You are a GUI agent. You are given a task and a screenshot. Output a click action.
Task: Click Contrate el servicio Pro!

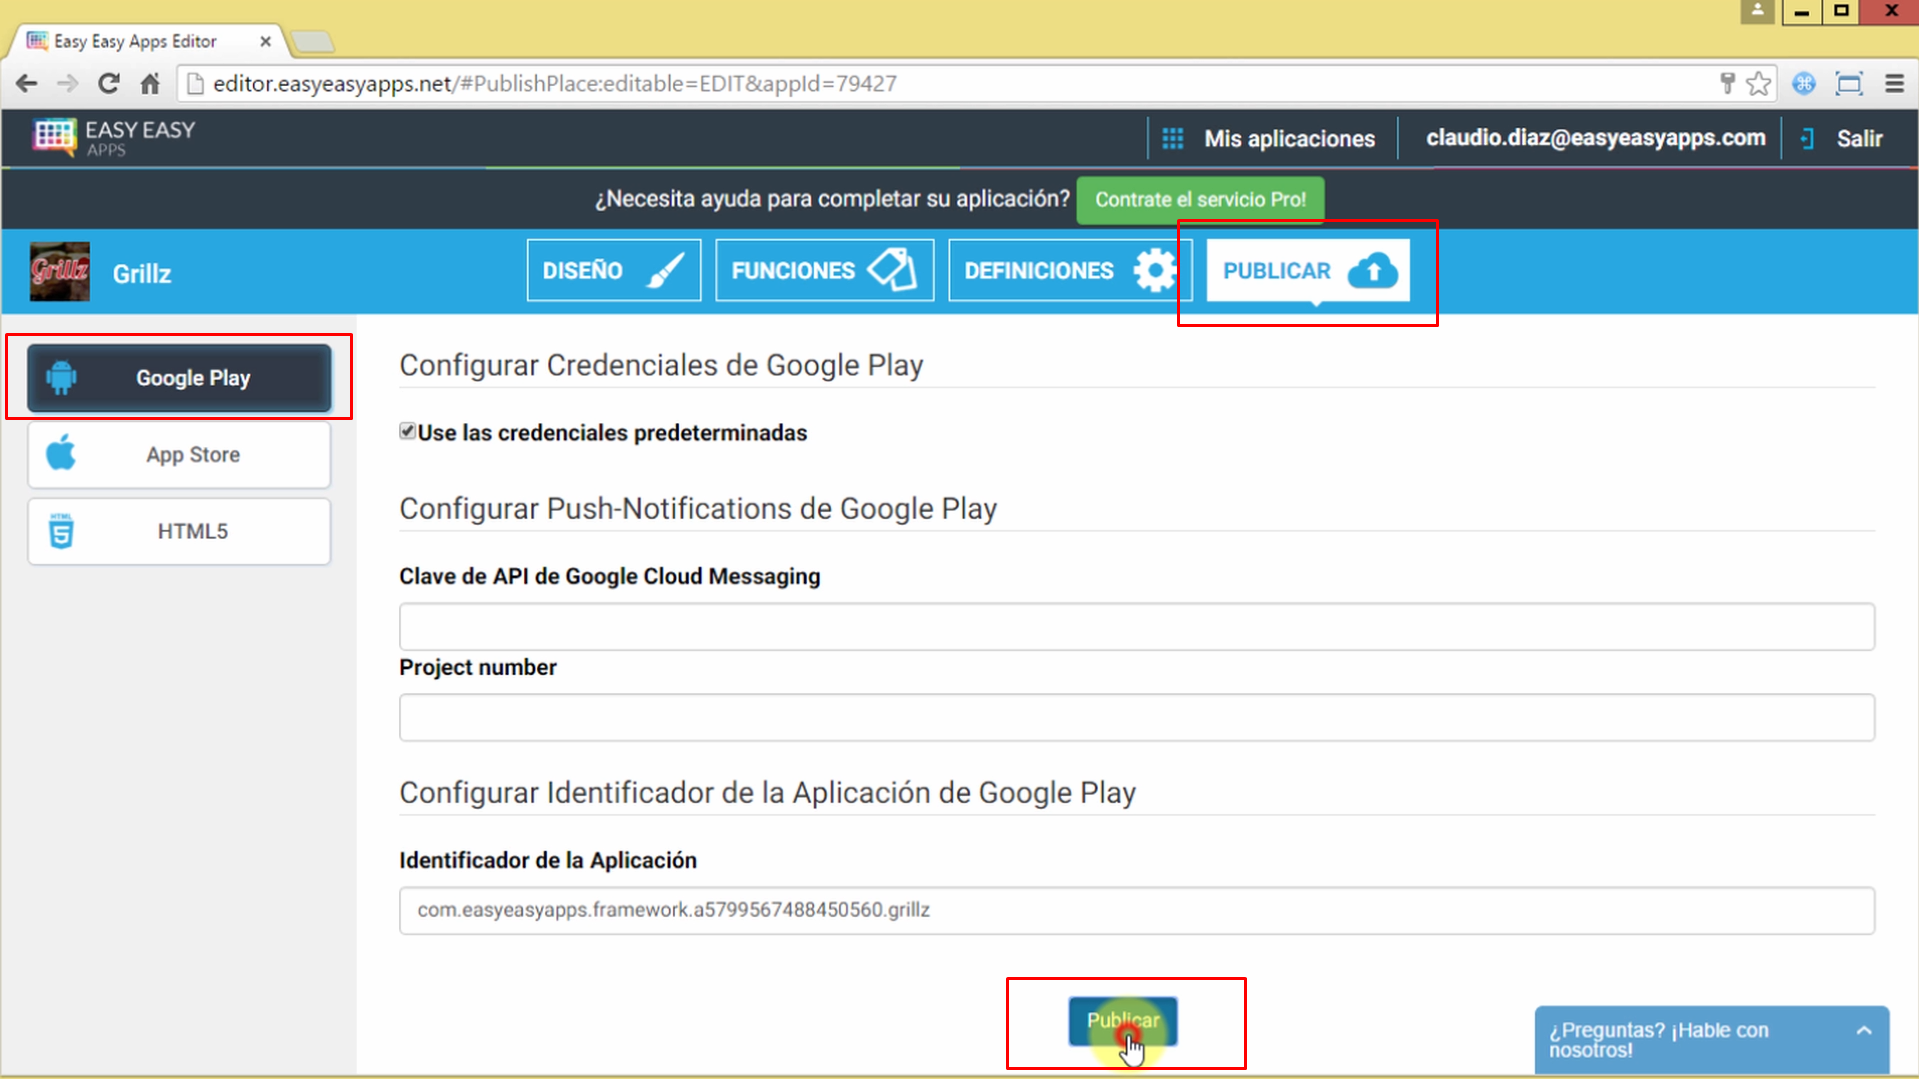[x=1200, y=199]
